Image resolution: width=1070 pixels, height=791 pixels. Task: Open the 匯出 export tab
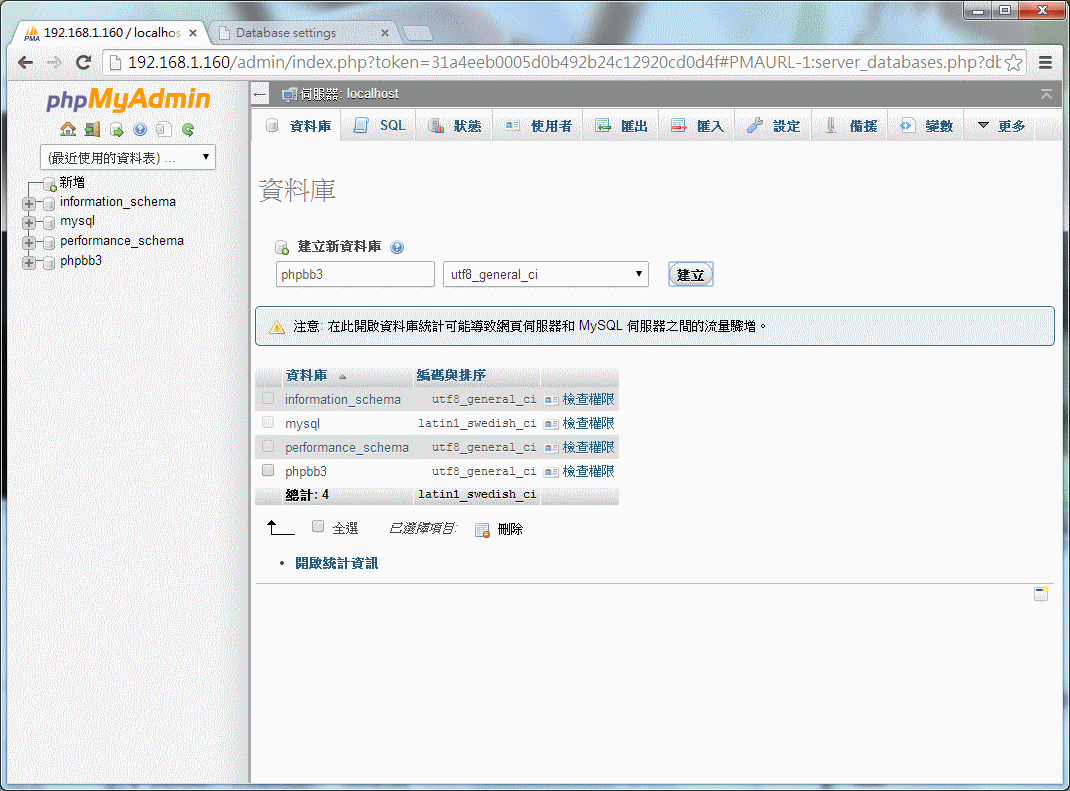coord(621,126)
